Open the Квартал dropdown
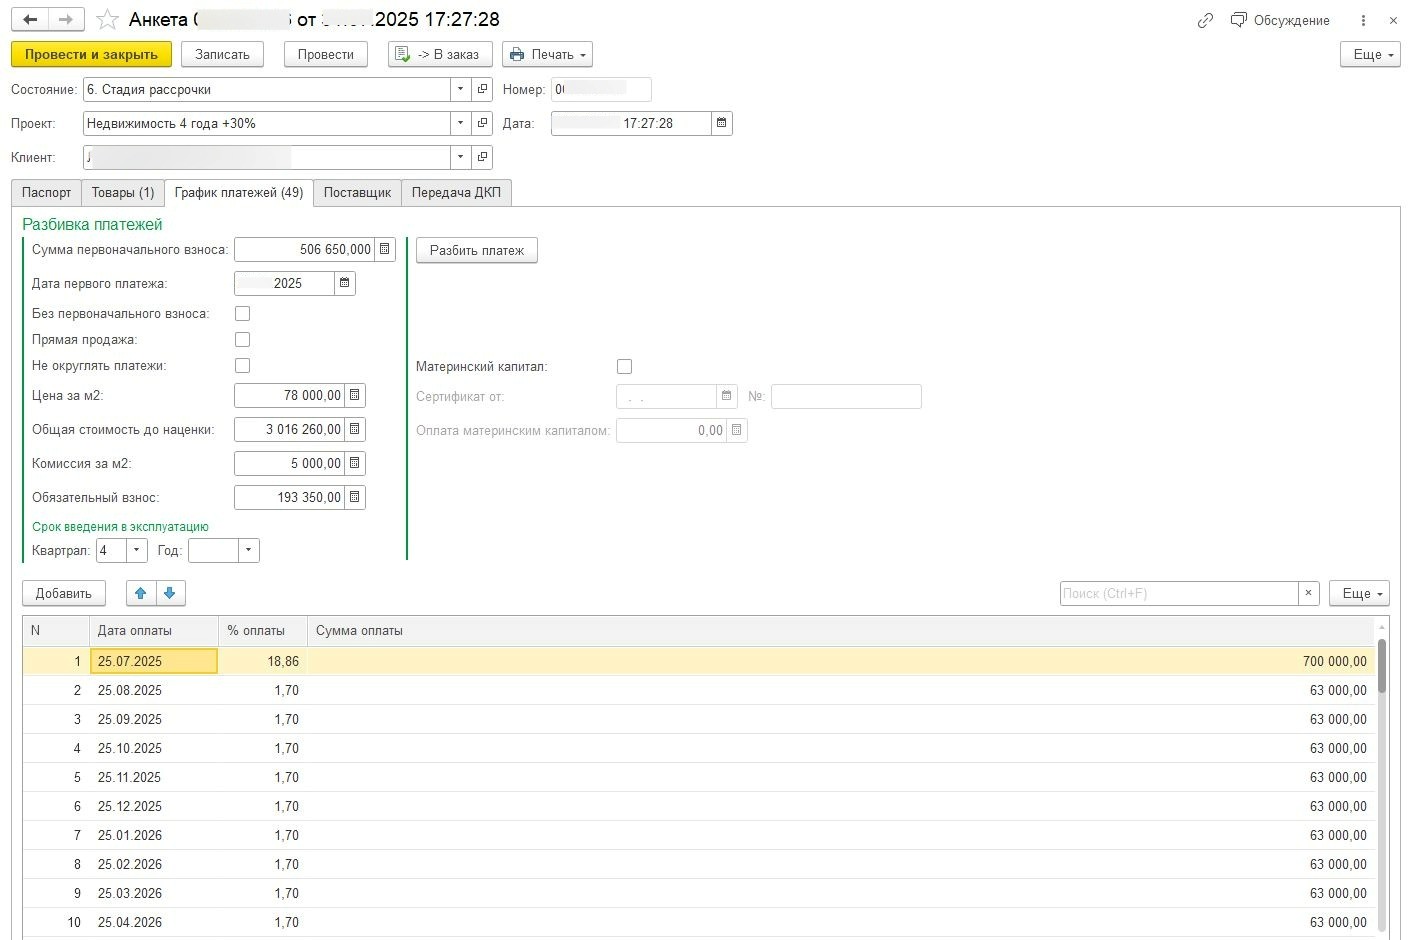Image resolution: width=1410 pixels, height=940 pixels. click(136, 550)
